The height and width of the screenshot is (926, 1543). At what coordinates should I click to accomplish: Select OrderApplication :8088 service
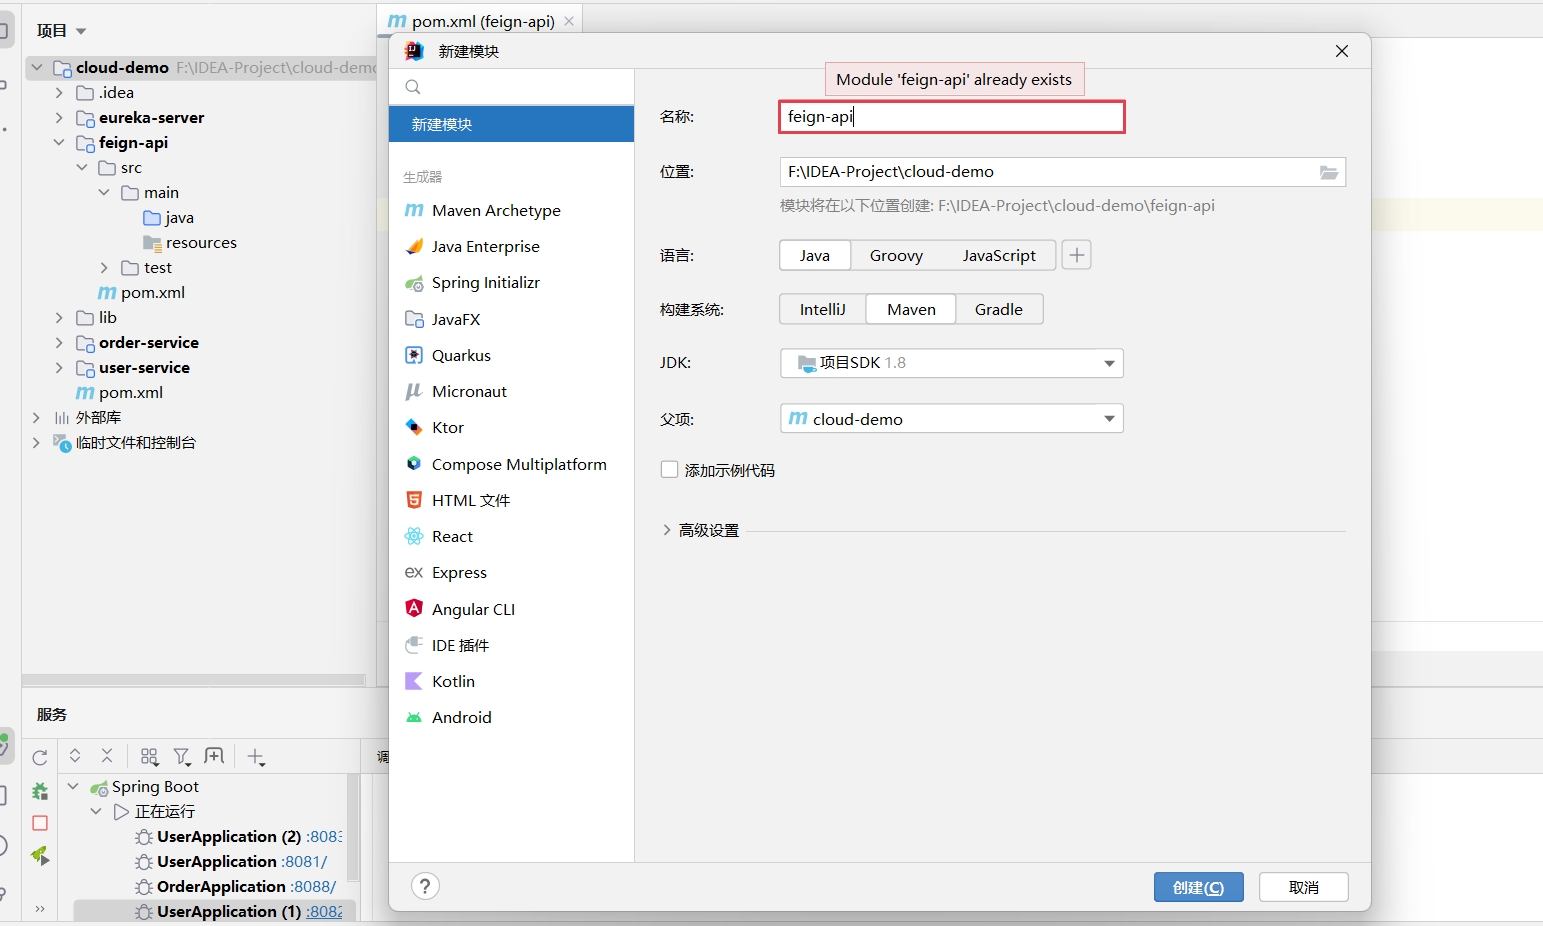tap(235, 886)
